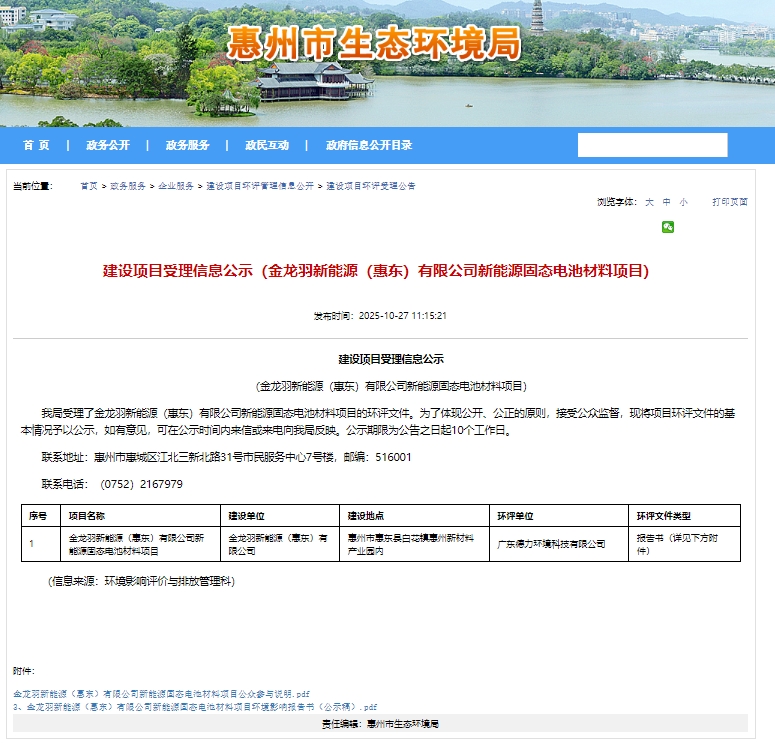Select the publish time 2025-10-27 11:15:21

[403, 315]
